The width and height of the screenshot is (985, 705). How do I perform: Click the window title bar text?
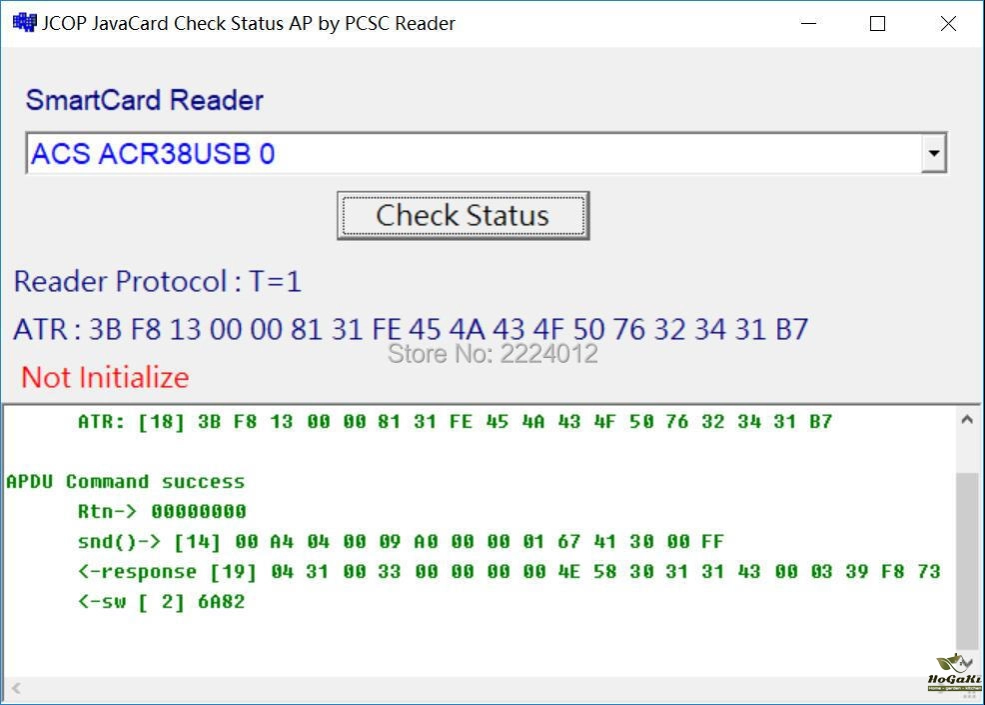(248, 24)
